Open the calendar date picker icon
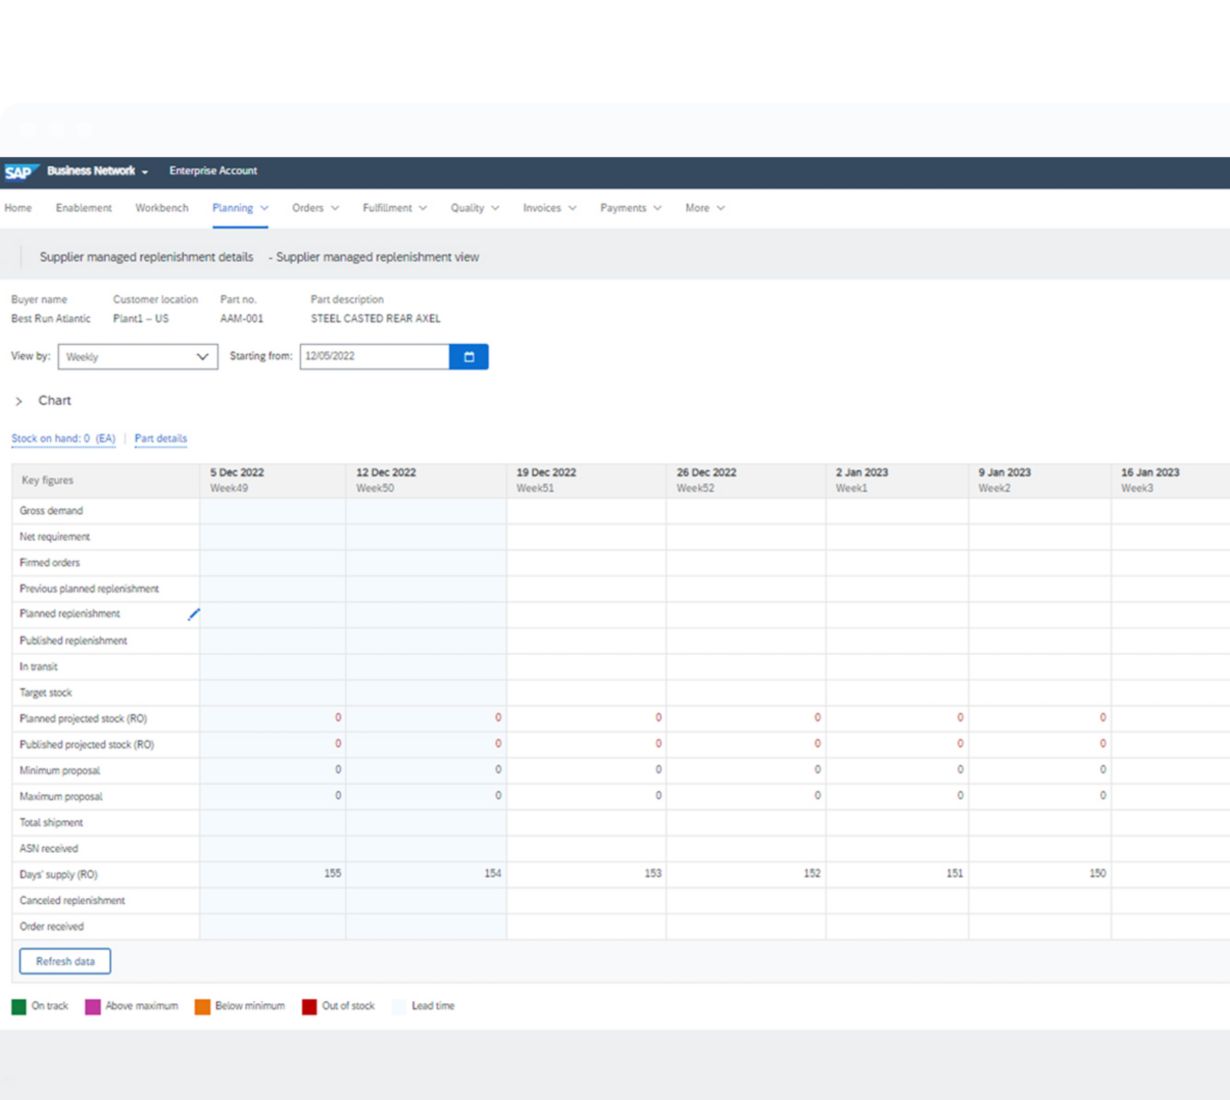Image resolution: width=1230 pixels, height=1100 pixels. click(x=468, y=357)
